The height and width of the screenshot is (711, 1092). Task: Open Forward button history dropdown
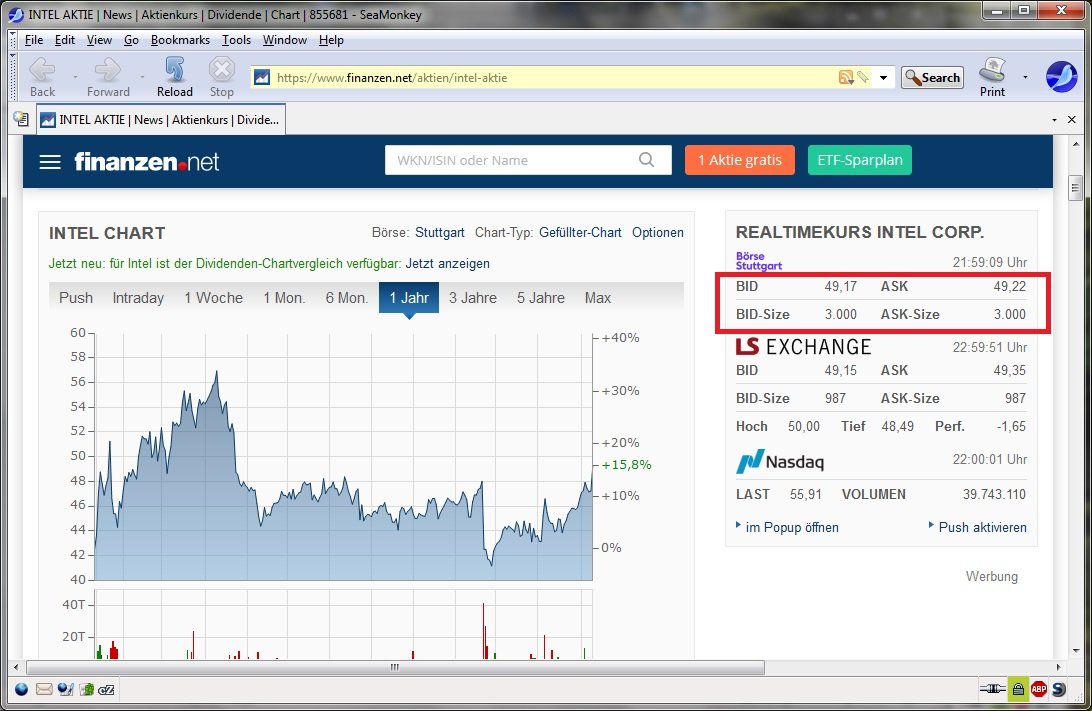[x=141, y=77]
